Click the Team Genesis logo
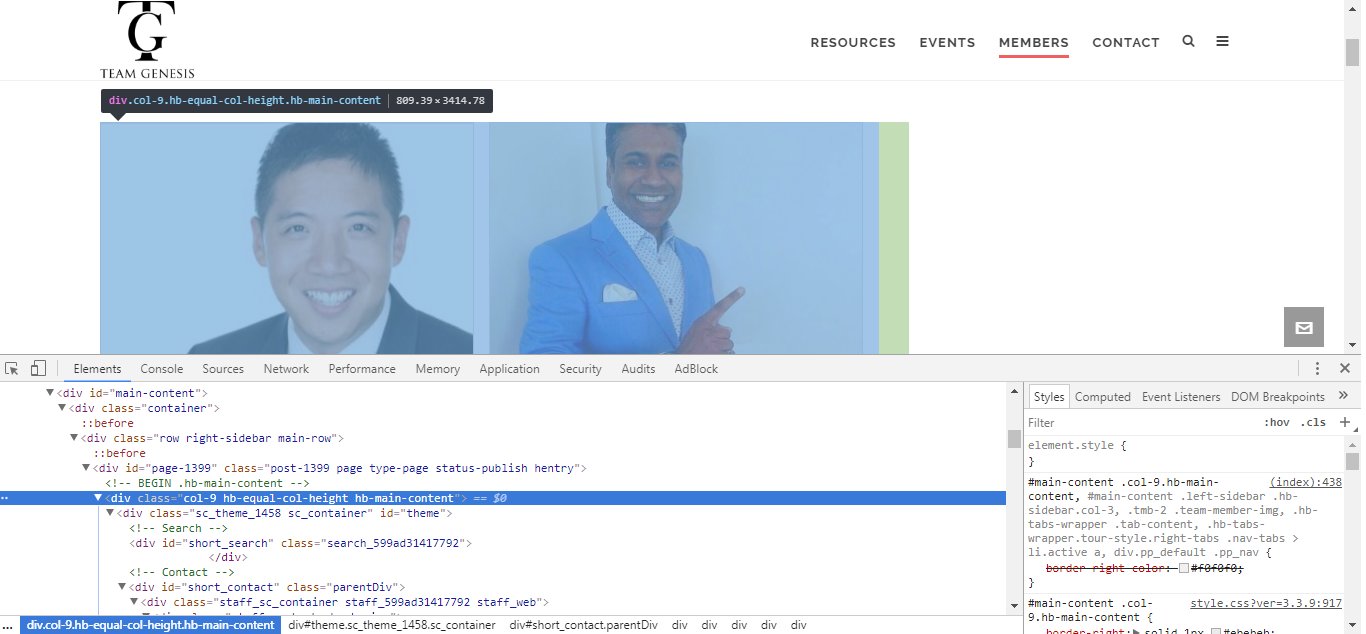This screenshot has height=634, width=1366. pyautogui.click(x=147, y=40)
